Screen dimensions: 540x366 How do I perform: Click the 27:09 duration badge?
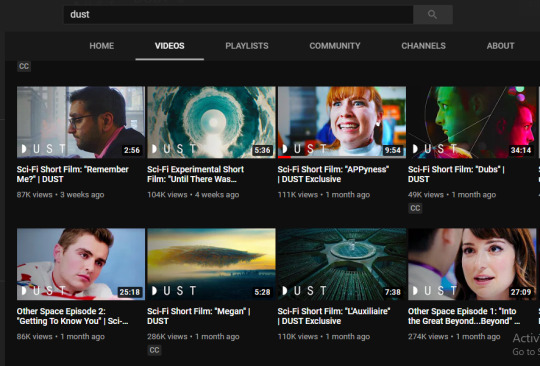click(x=521, y=292)
